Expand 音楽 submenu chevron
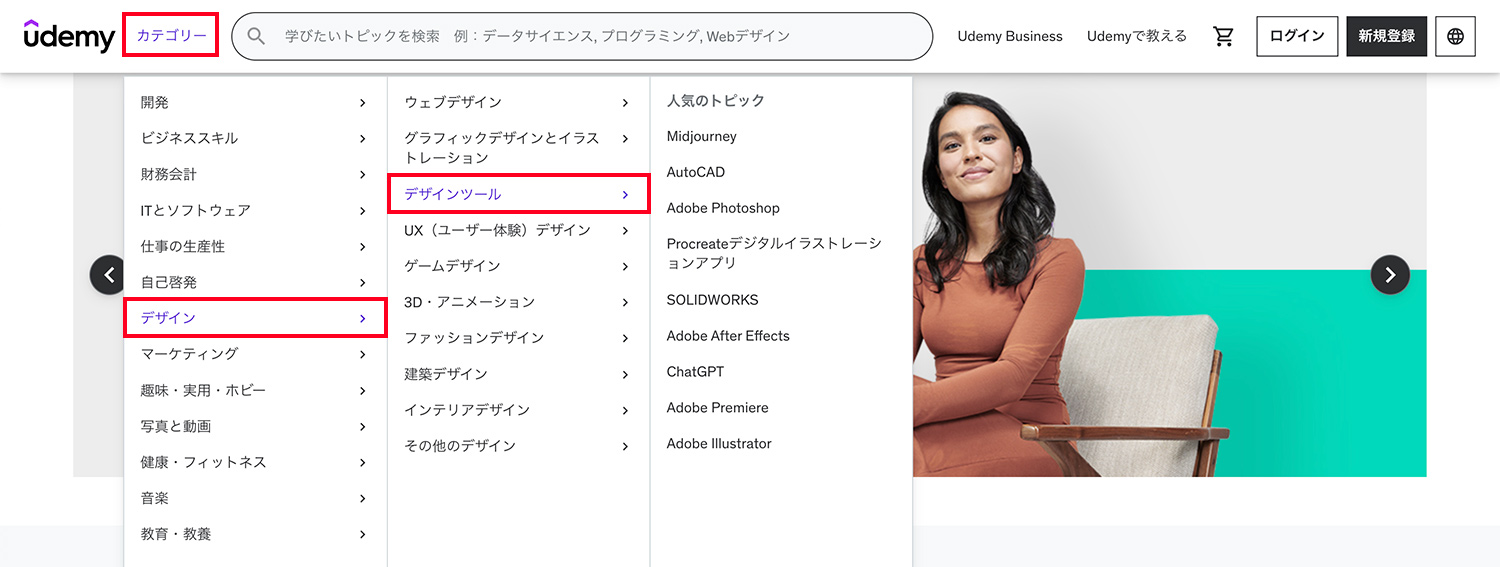The width and height of the screenshot is (1500, 567). pos(362,498)
